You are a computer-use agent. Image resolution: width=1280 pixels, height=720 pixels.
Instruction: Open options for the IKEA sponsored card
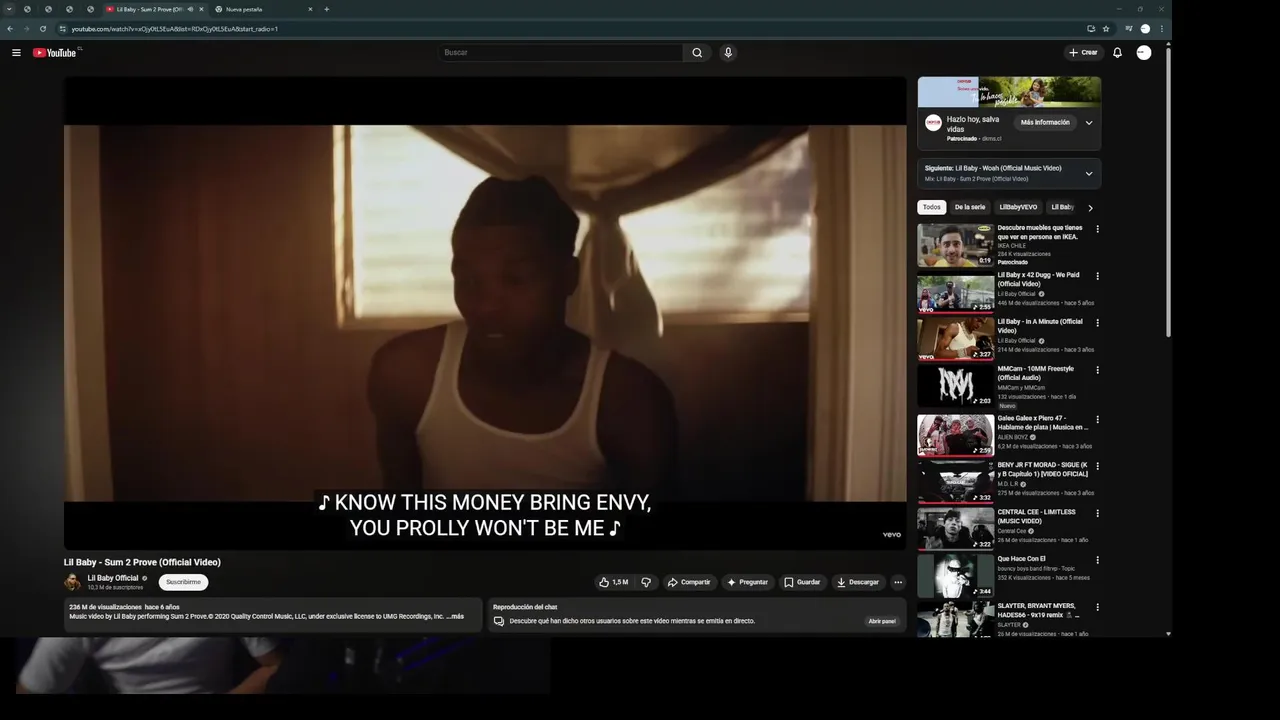coord(1097,229)
